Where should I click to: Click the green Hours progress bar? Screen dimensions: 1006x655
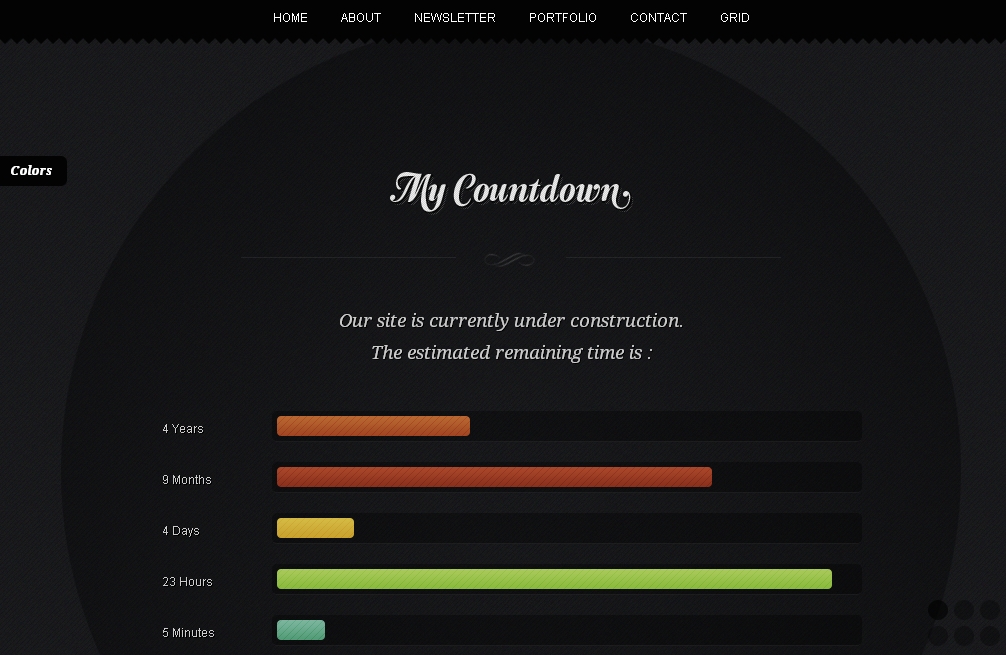click(x=554, y=580)
